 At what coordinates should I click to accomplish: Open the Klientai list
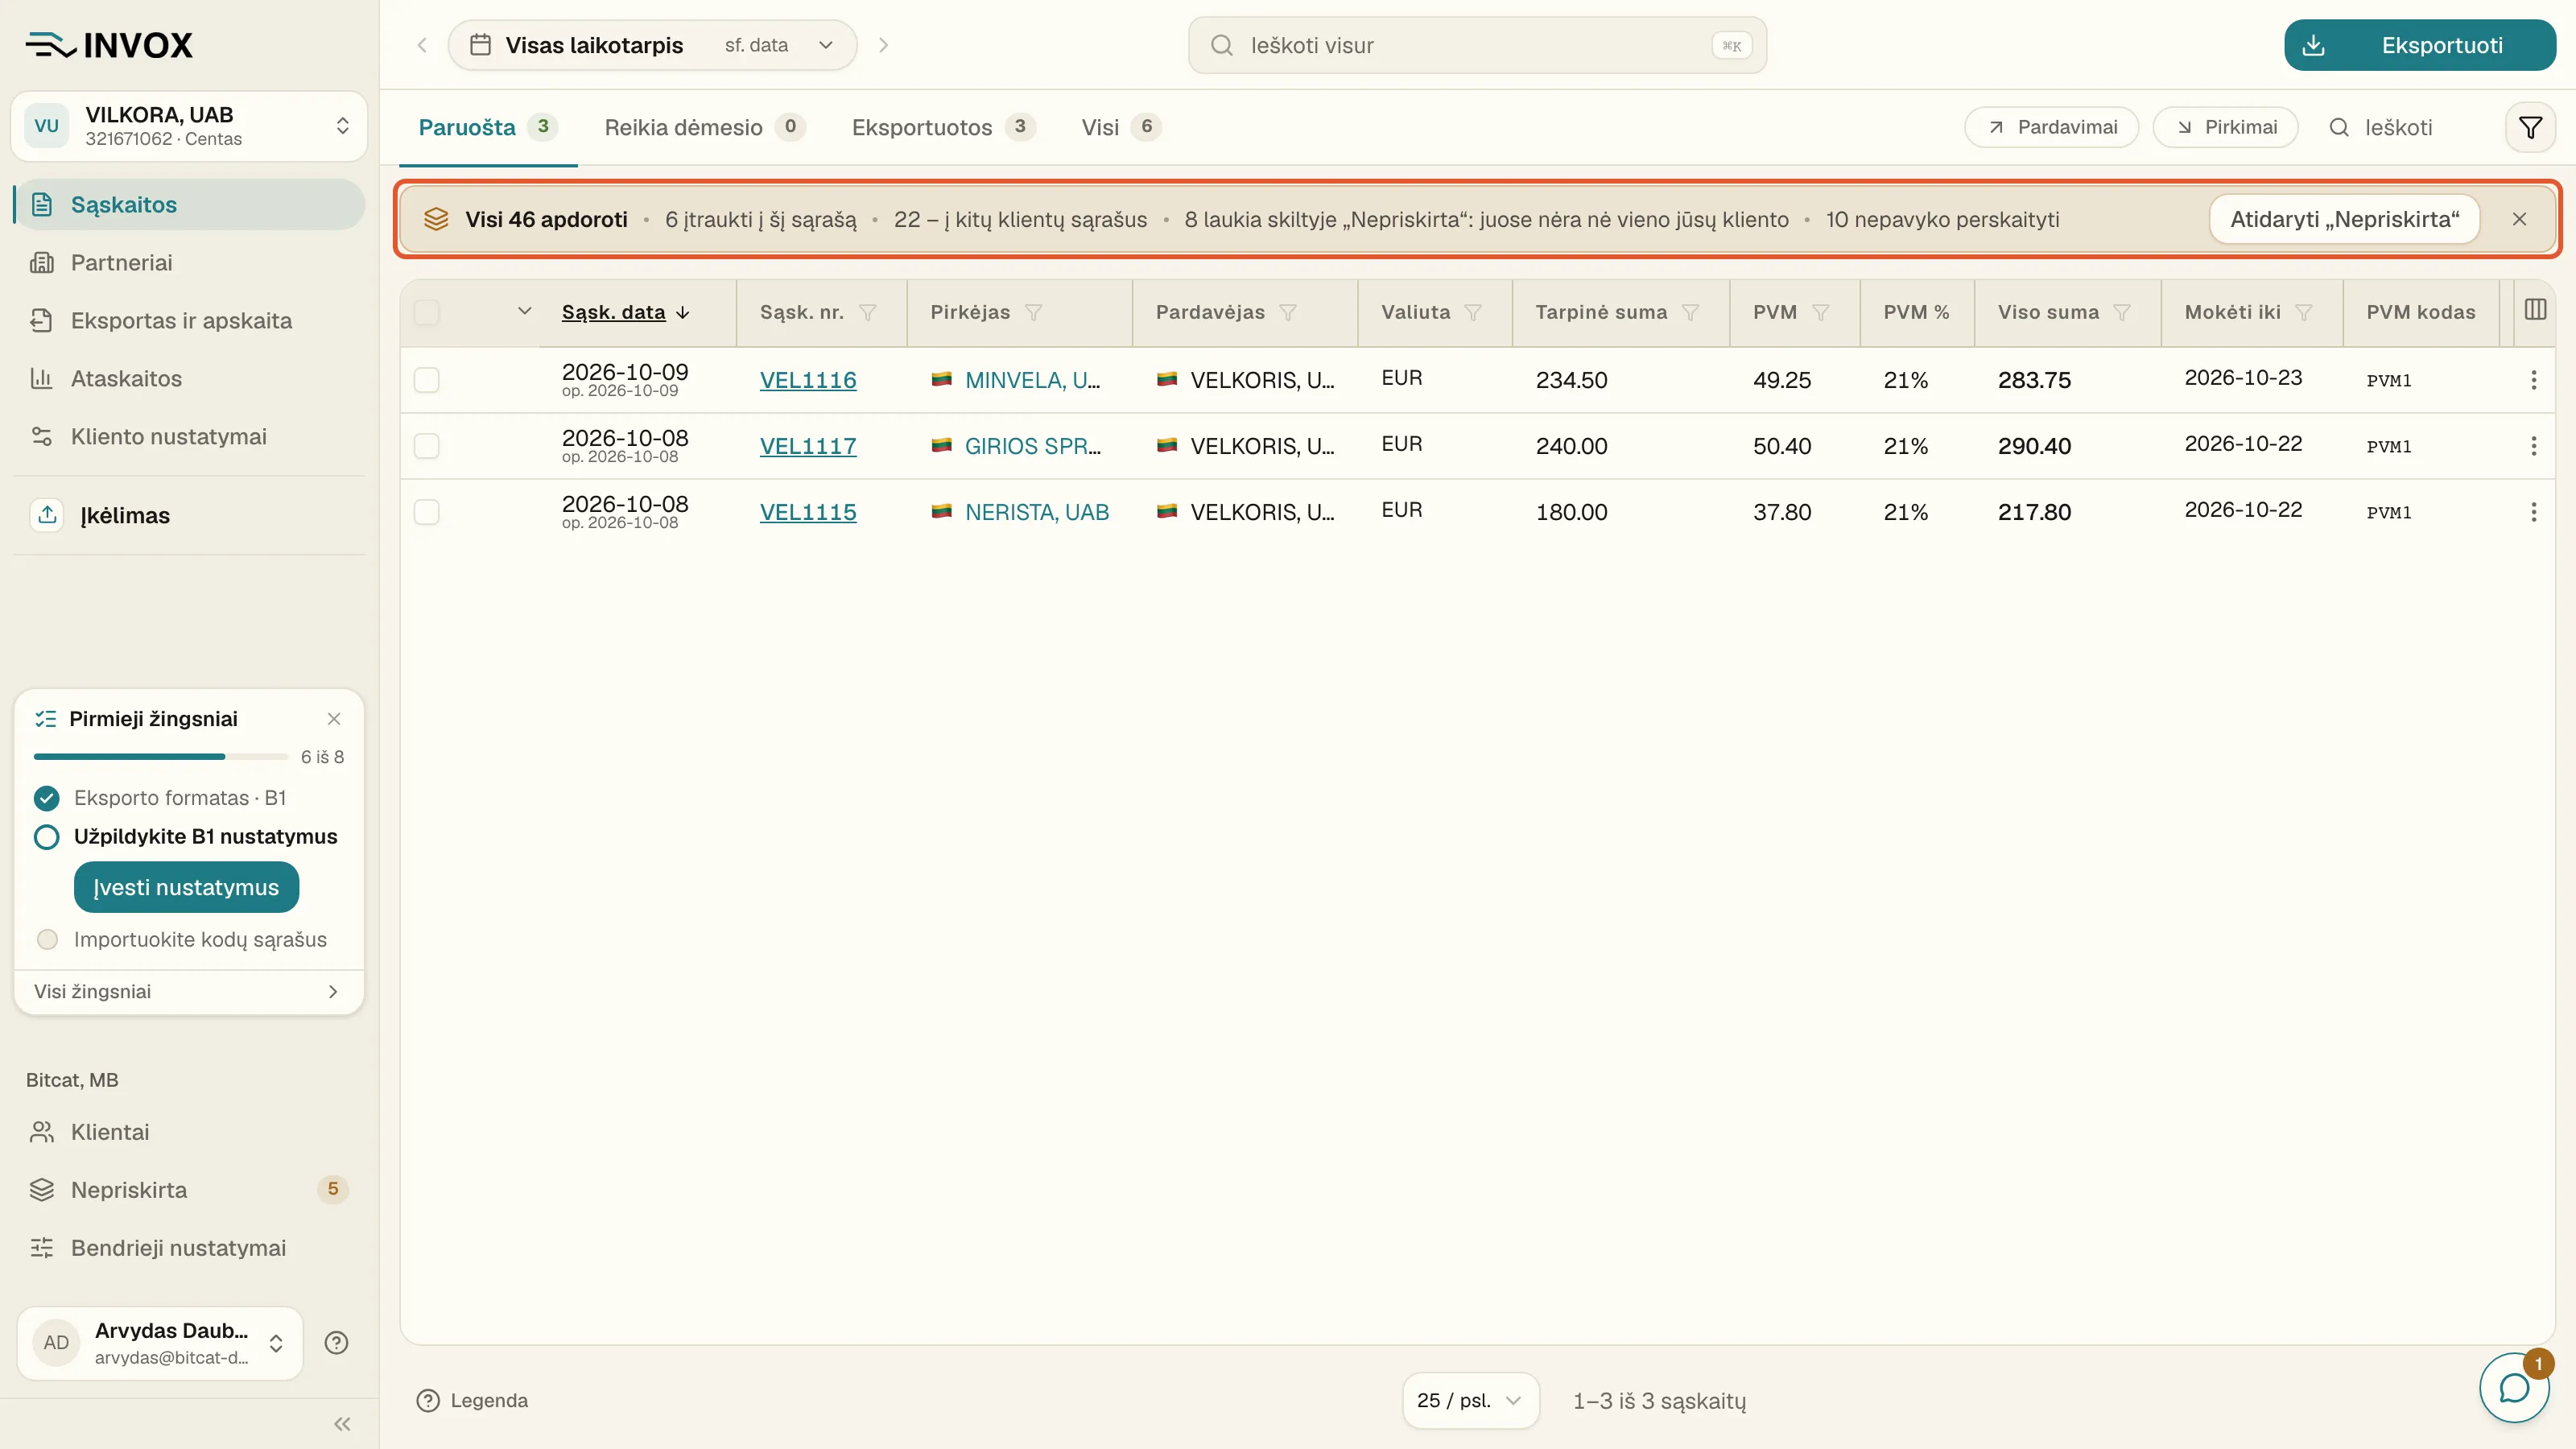190,1132
